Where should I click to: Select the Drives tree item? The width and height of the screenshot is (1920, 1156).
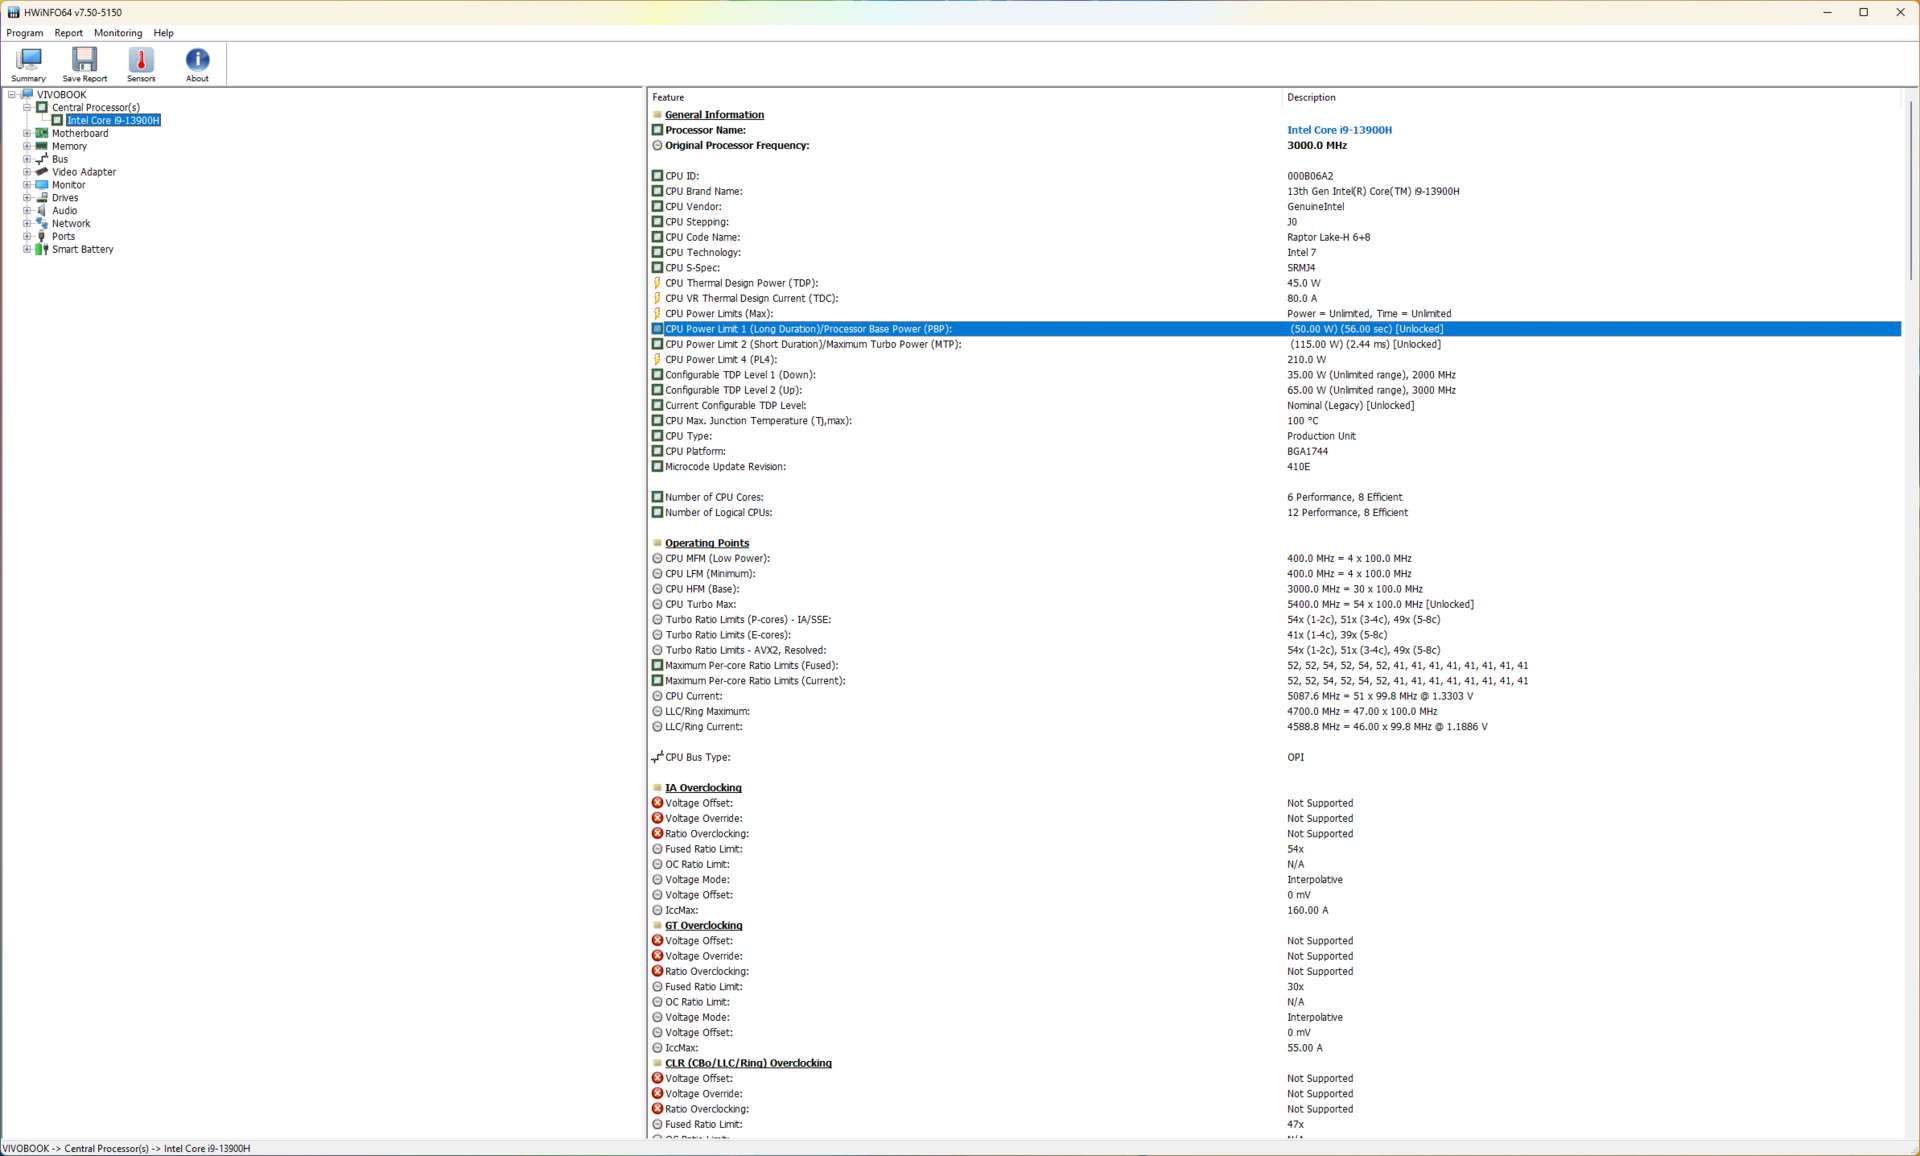65,198
